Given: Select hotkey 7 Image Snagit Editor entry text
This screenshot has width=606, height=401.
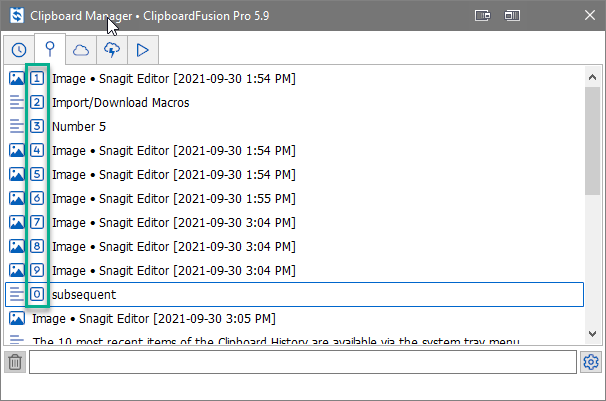Looking at the screenshot, I should (174, 223).
